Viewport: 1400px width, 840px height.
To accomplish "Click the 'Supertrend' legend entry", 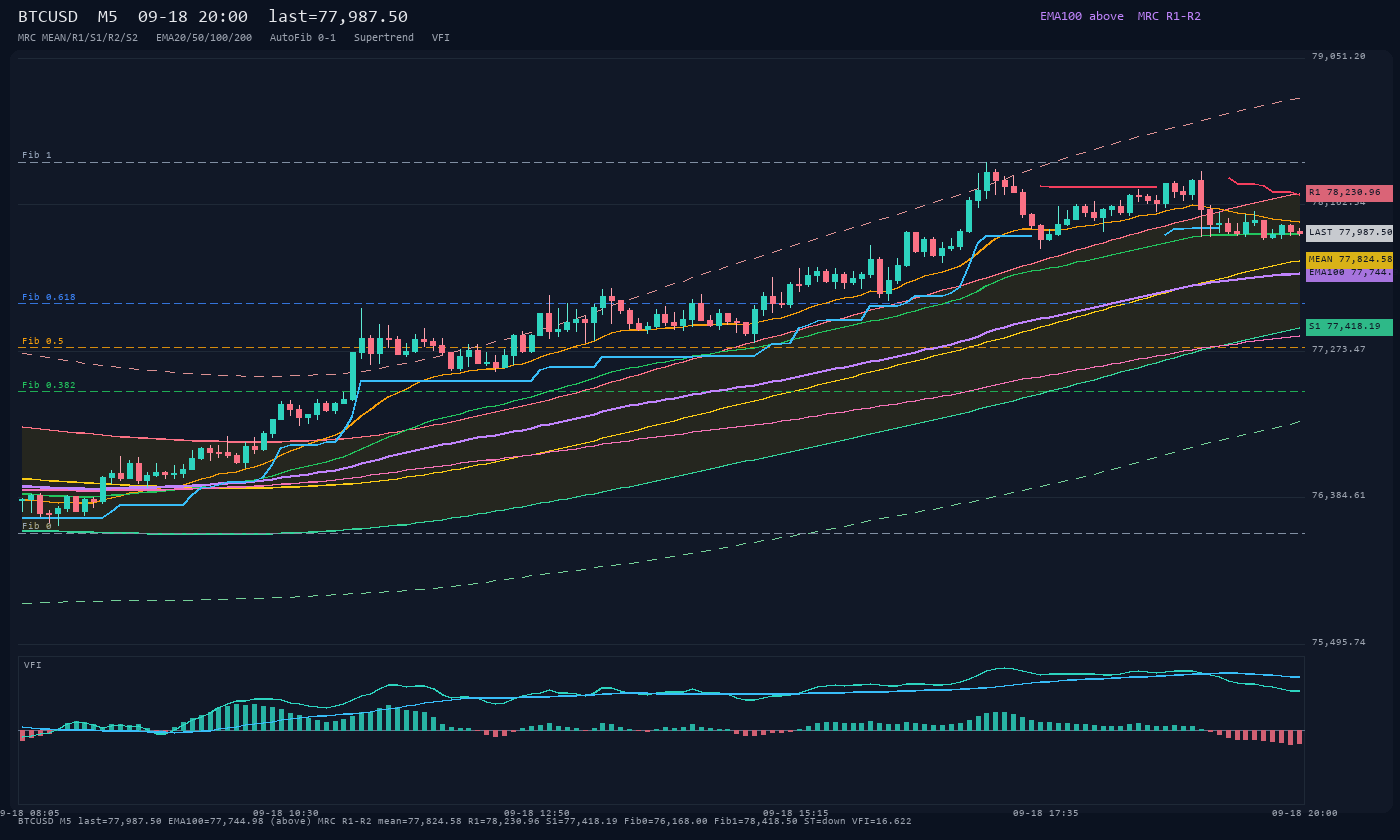I will (x=384, y=38).
